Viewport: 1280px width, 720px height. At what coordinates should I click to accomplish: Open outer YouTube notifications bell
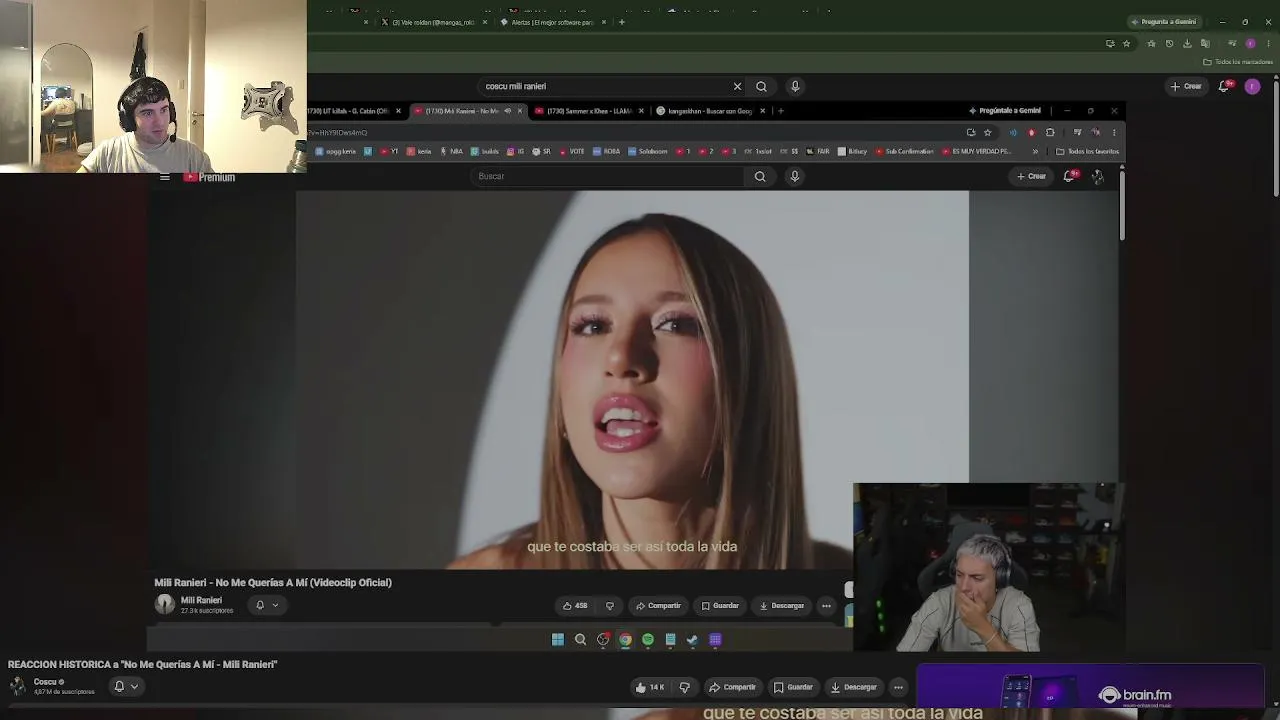pyautogui.click(x=1223, y=86)
